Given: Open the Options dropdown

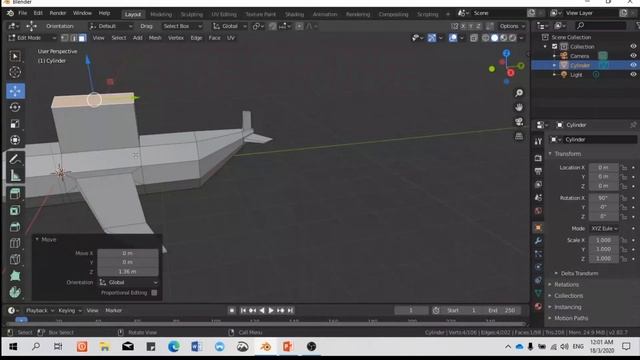Looking at the screenshot, I should (x=512, y=26).
